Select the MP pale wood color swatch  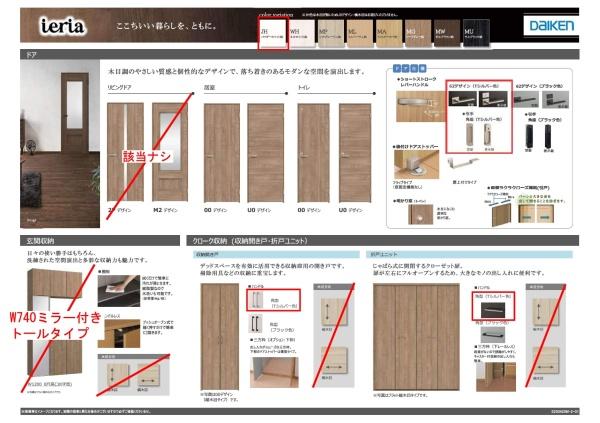pos(331,34)
